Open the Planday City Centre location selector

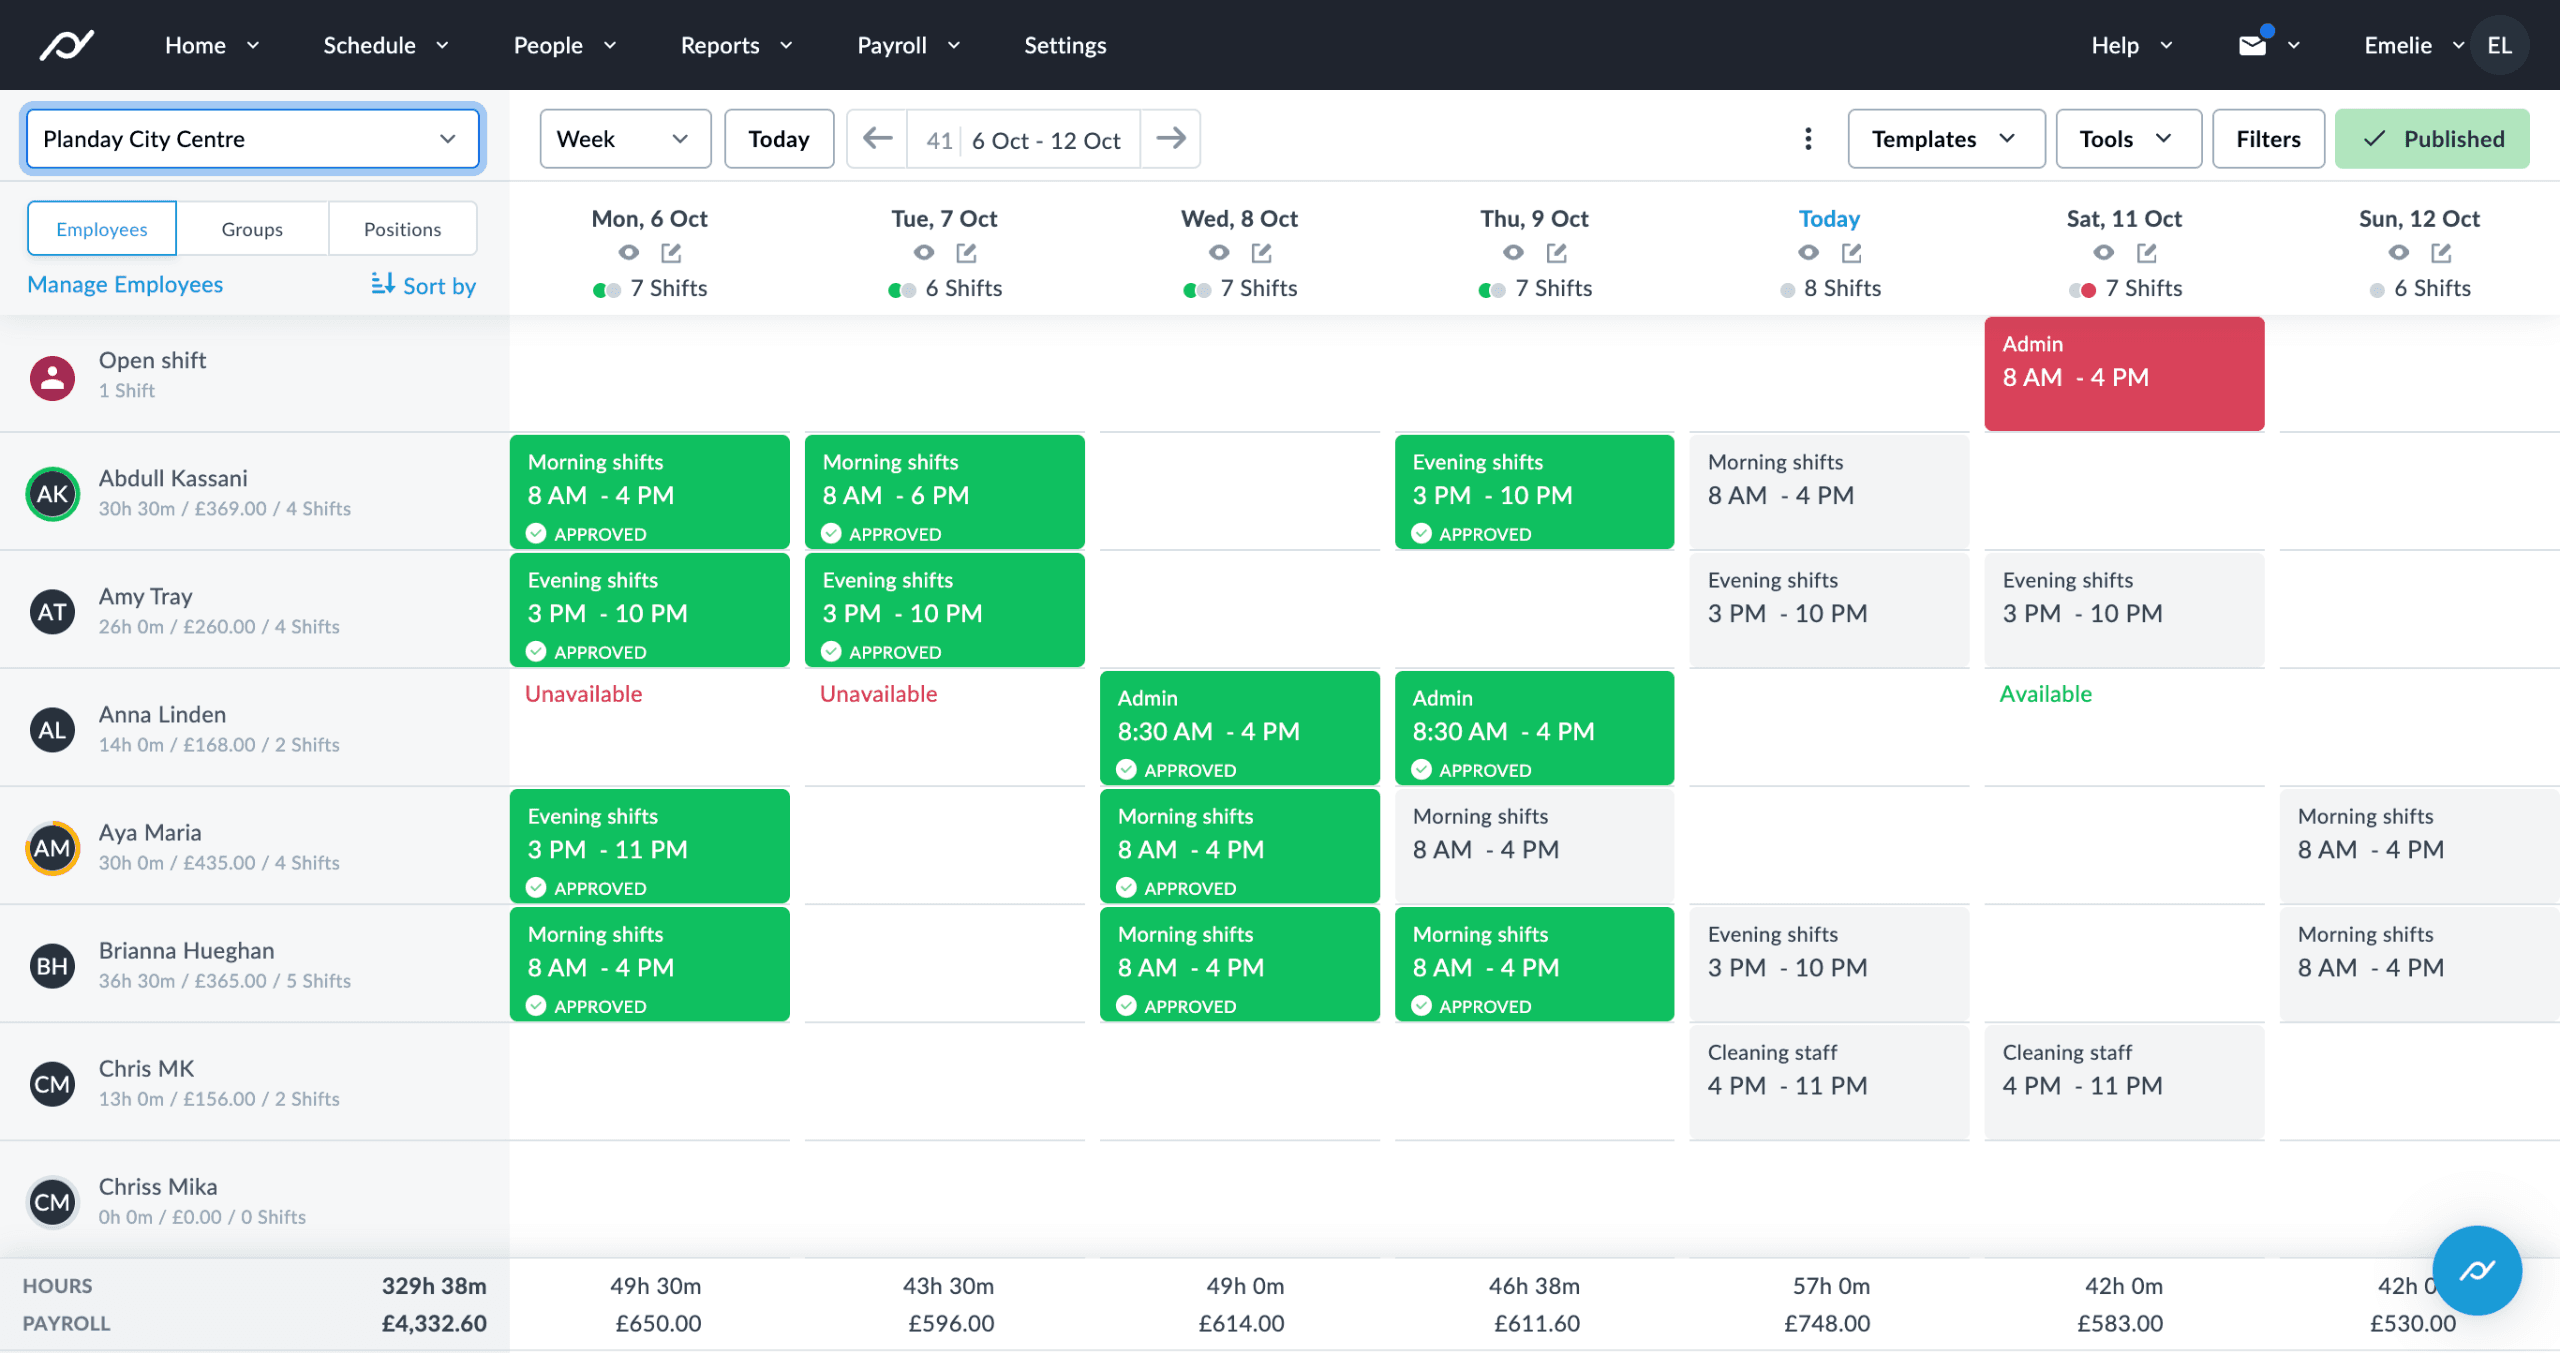tap(252, 139)
